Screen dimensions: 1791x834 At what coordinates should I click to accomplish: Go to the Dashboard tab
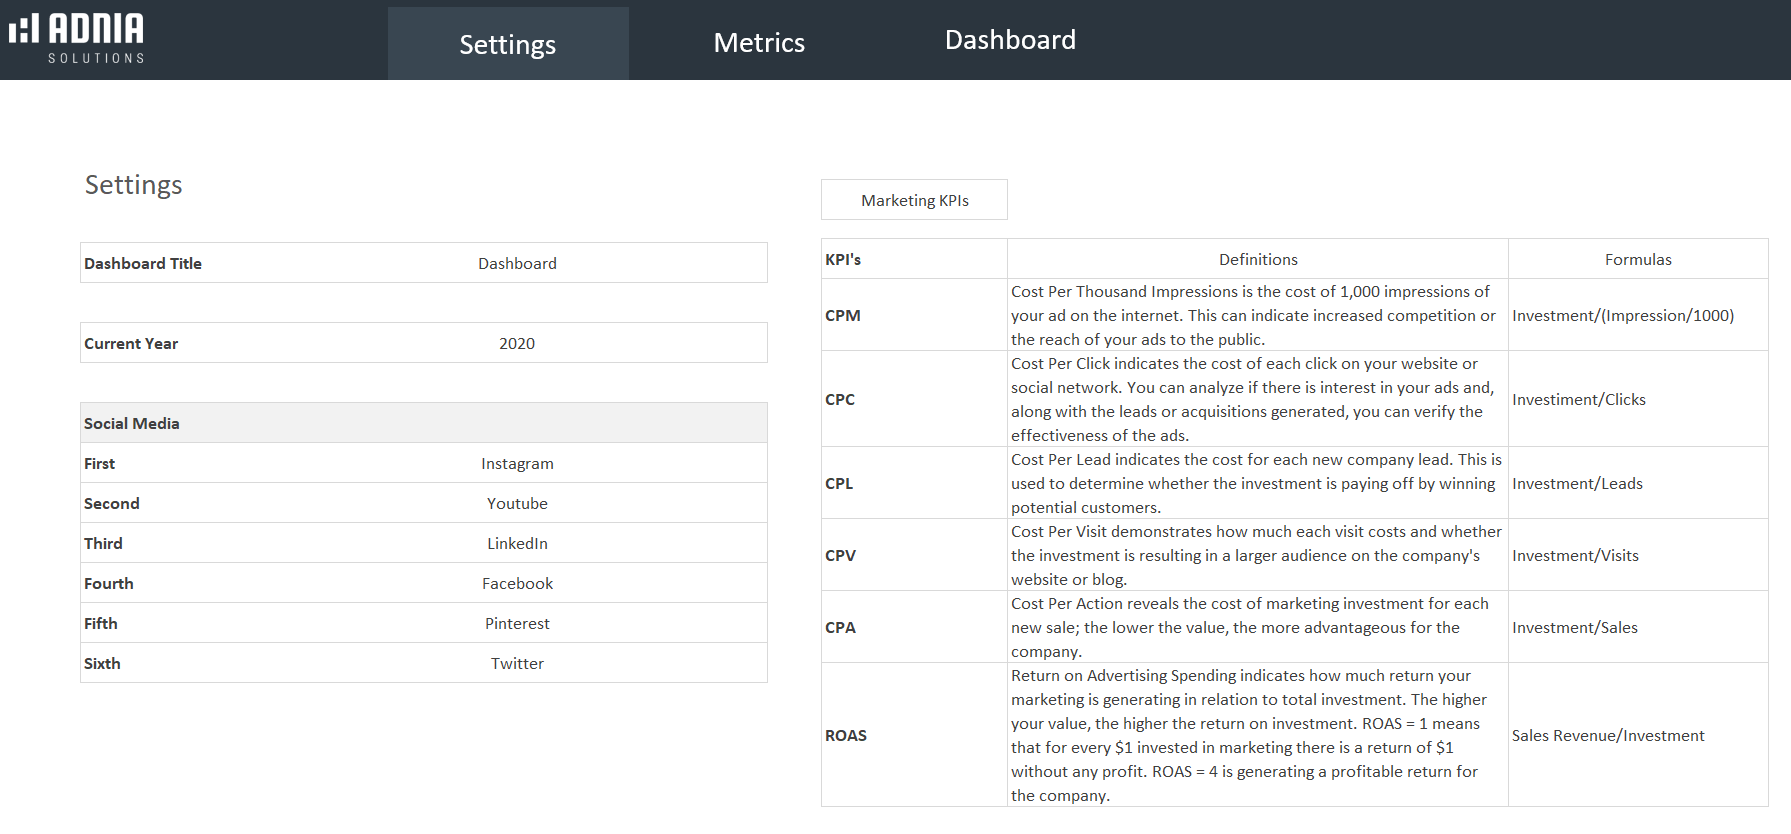(1009, 40)
